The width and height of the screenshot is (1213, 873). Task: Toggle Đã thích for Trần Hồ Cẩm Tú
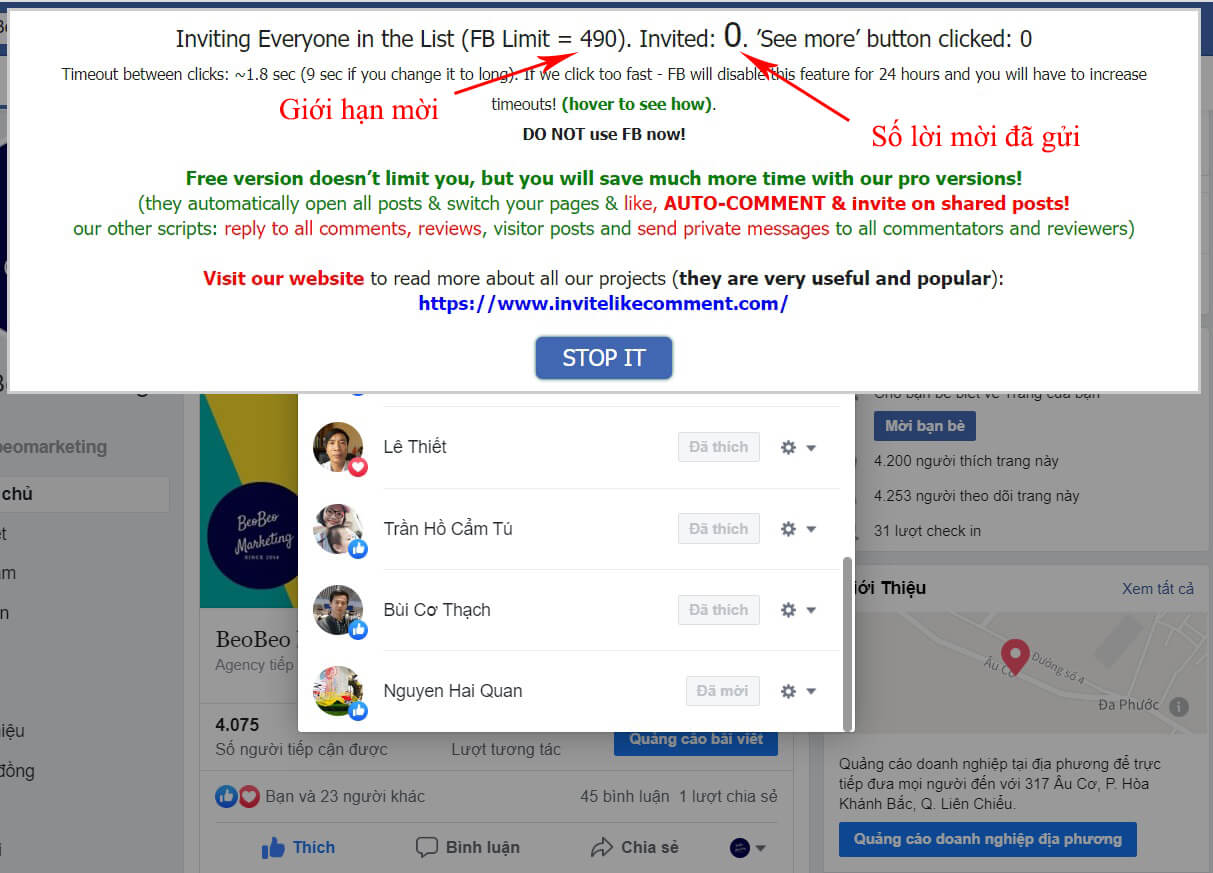718,529
